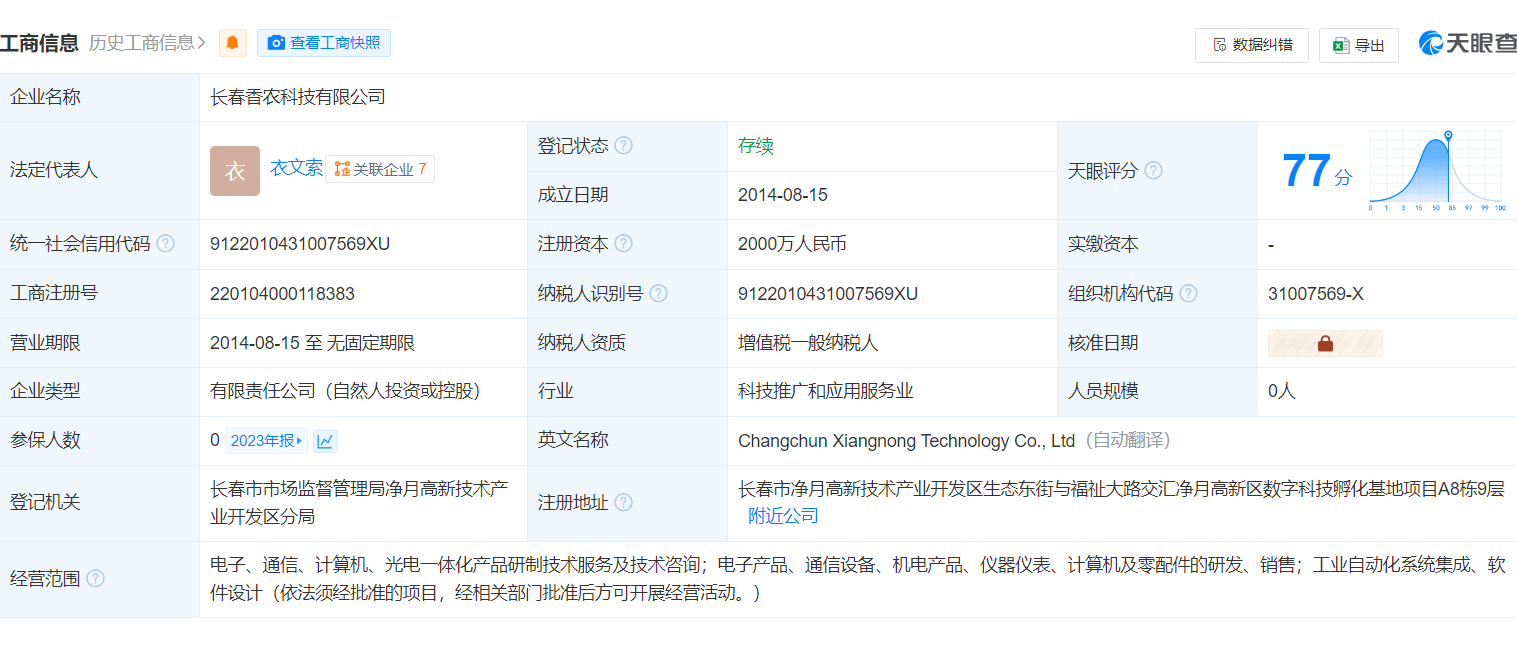Click the 天眼查 logo

click(x=1467, y=43)
